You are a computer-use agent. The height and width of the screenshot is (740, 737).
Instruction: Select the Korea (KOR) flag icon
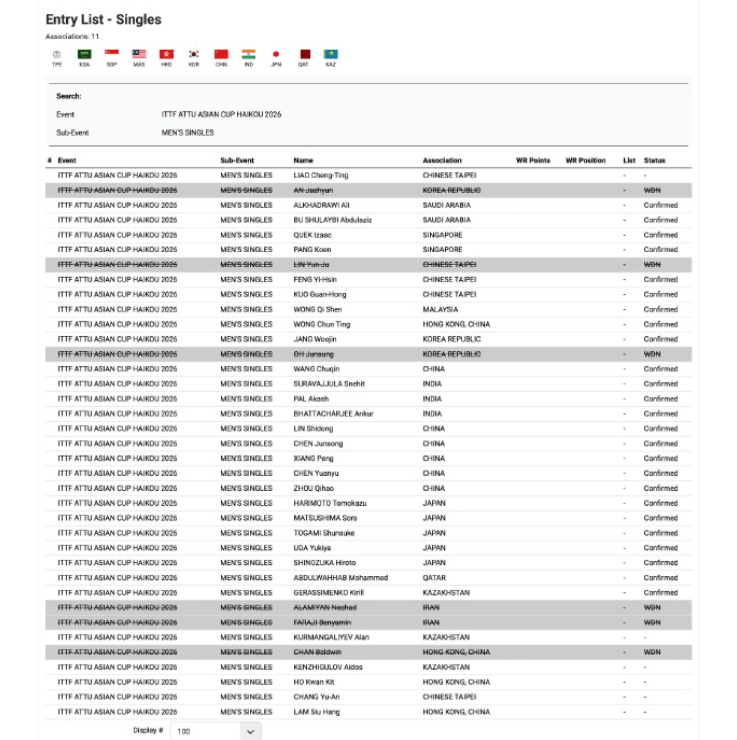pos(193,55)
